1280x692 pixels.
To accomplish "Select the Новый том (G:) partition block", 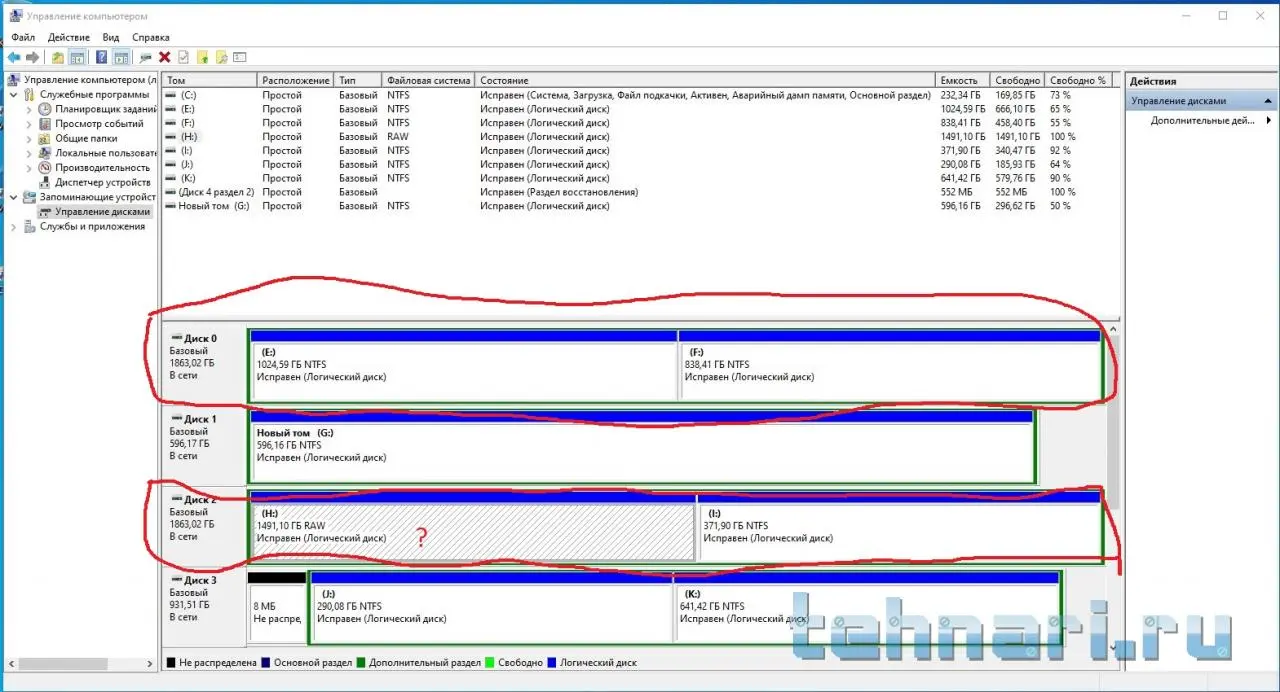I will 641,447.
